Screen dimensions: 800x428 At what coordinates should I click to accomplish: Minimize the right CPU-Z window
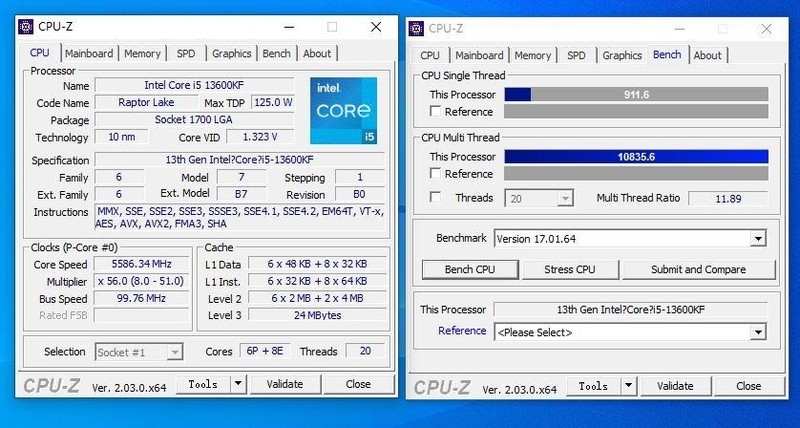coord(680,29)
